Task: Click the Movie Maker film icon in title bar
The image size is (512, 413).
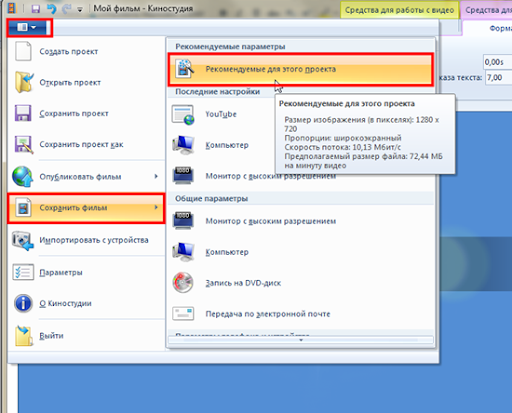Action: [x=12, y=8]
